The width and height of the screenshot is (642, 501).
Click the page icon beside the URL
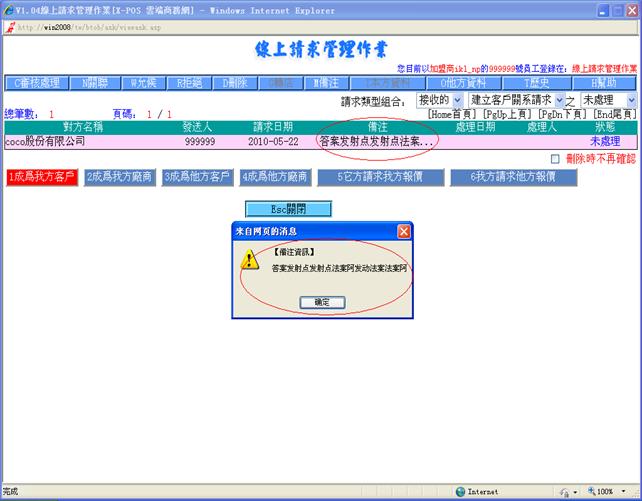[x=9, y=28]
